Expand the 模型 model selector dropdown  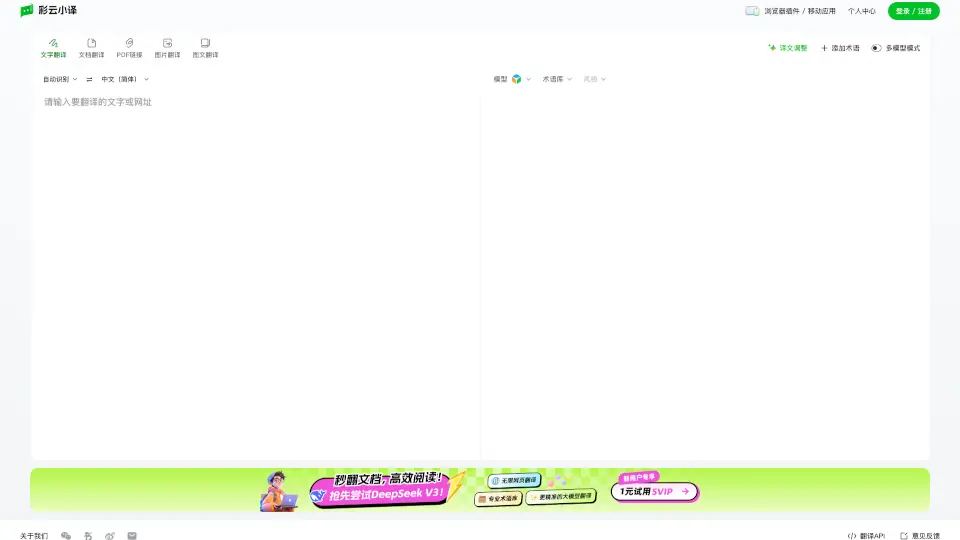click(513, 79)
